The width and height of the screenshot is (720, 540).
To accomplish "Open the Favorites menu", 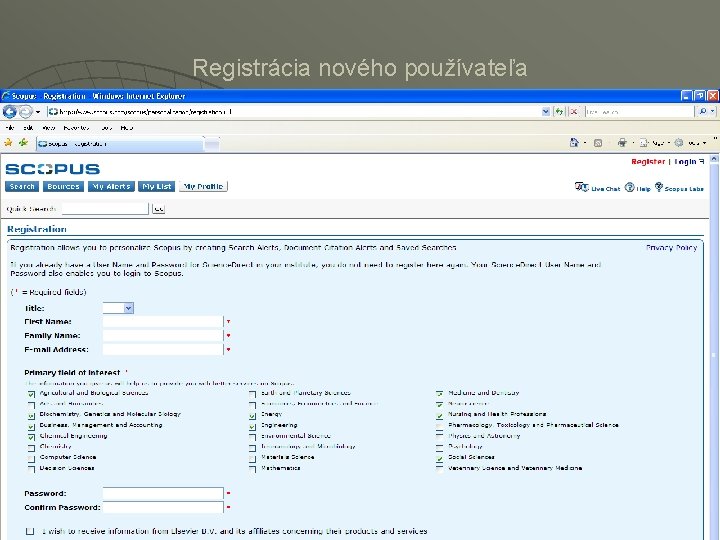I will (76, 128).
